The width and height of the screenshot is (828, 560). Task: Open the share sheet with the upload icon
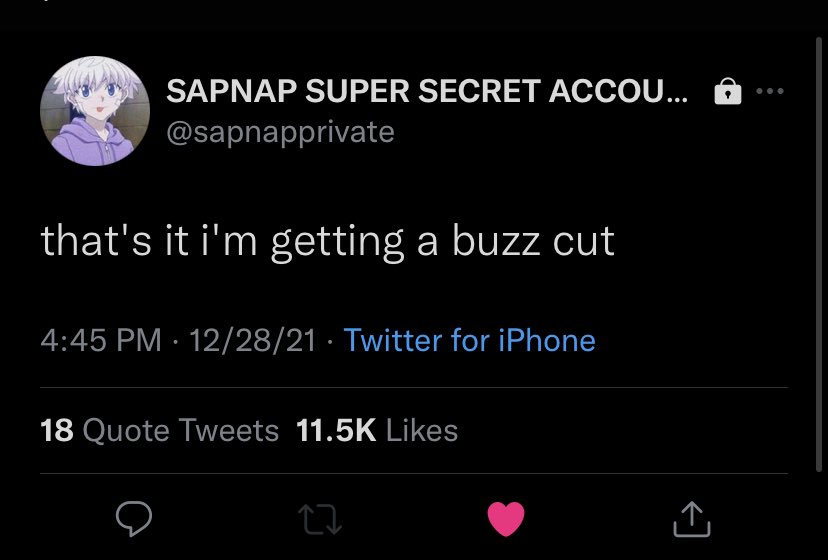[691, 518]
